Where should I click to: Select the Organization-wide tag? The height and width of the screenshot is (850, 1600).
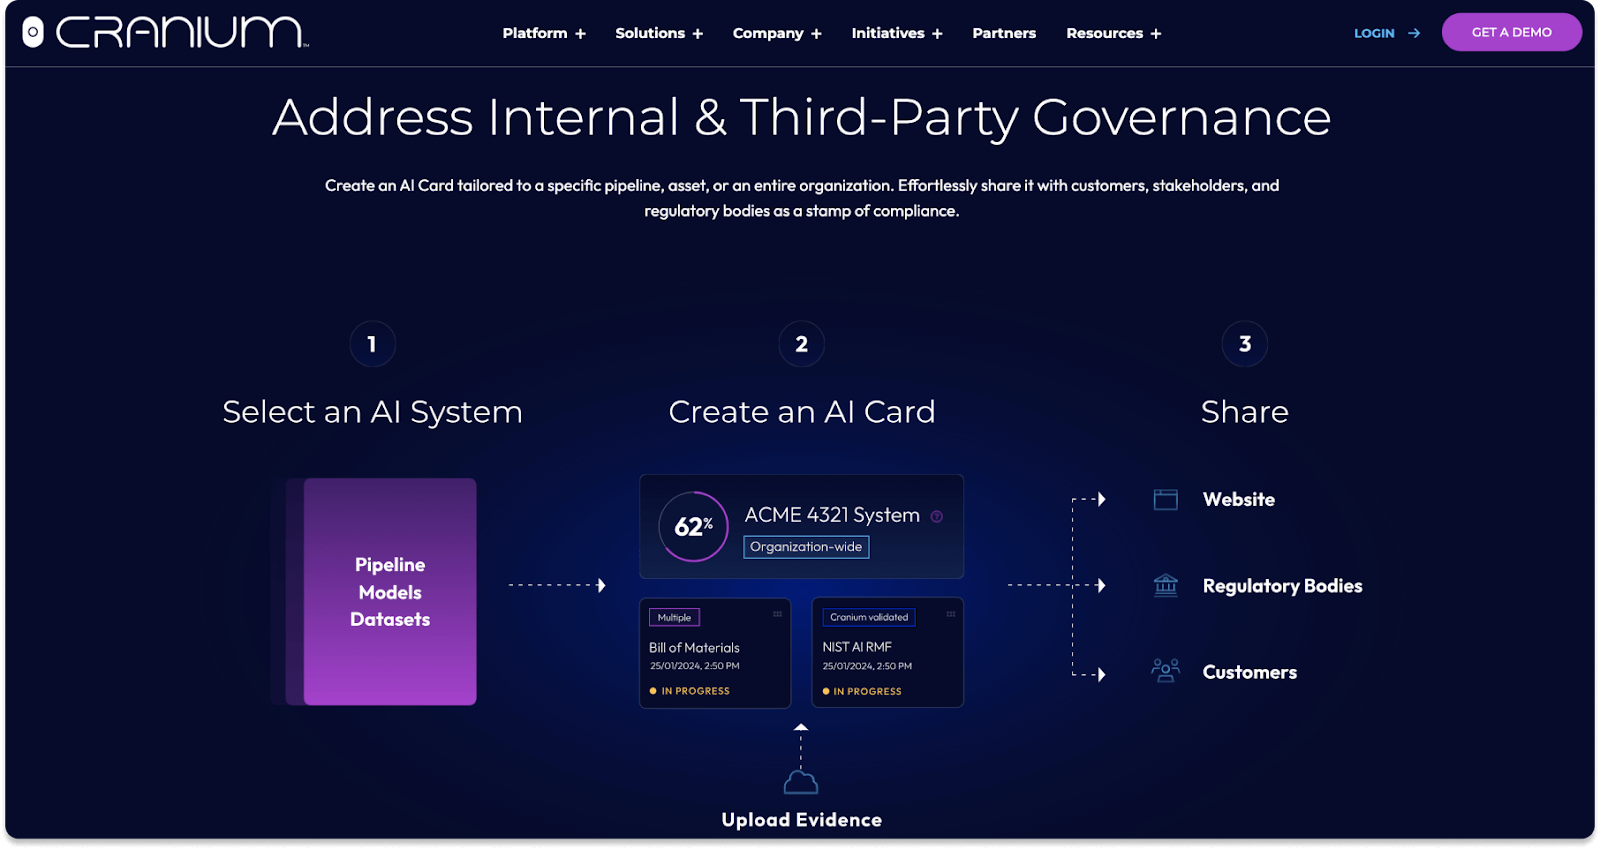tap(806, 547)
